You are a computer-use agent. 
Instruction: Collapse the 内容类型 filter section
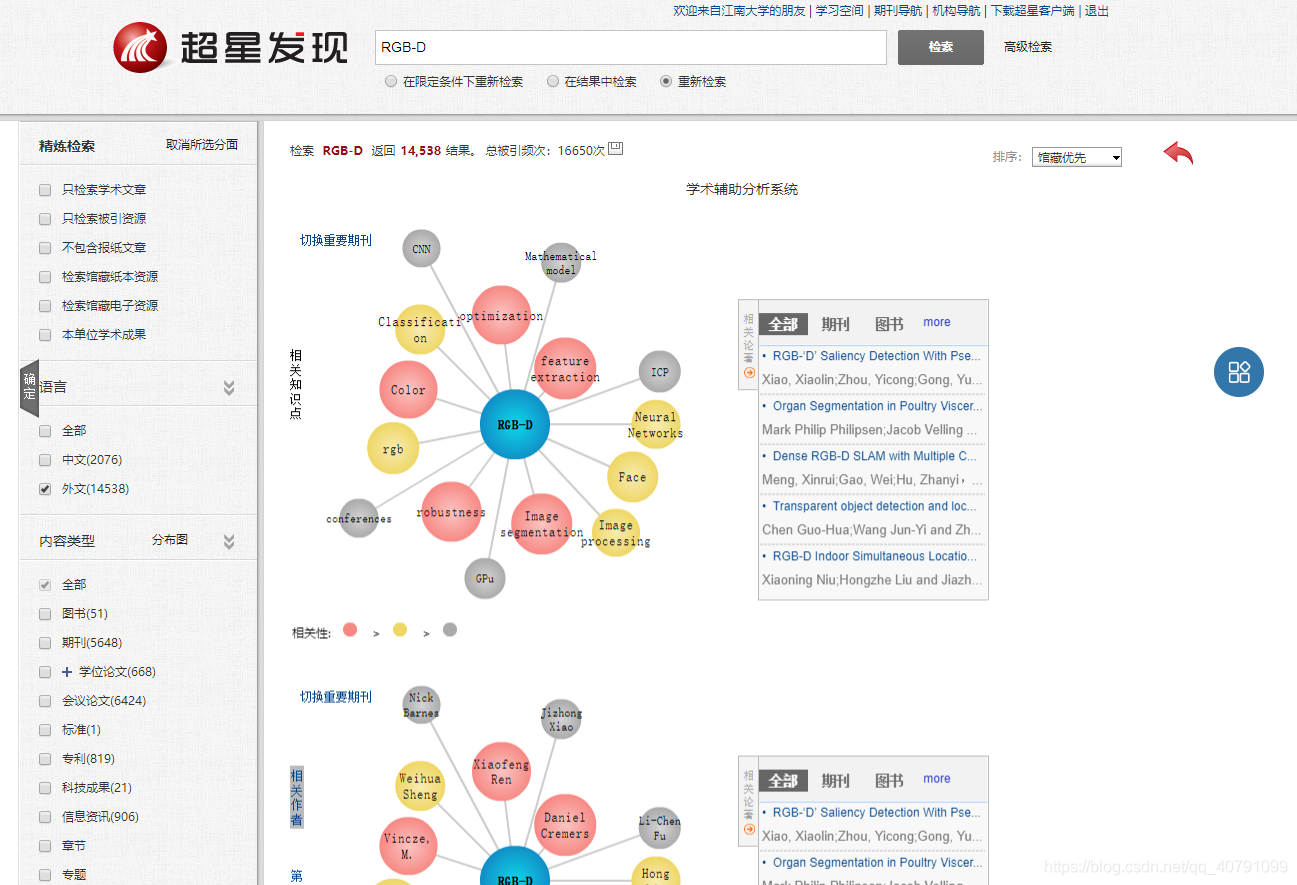(x=229, y=542)
